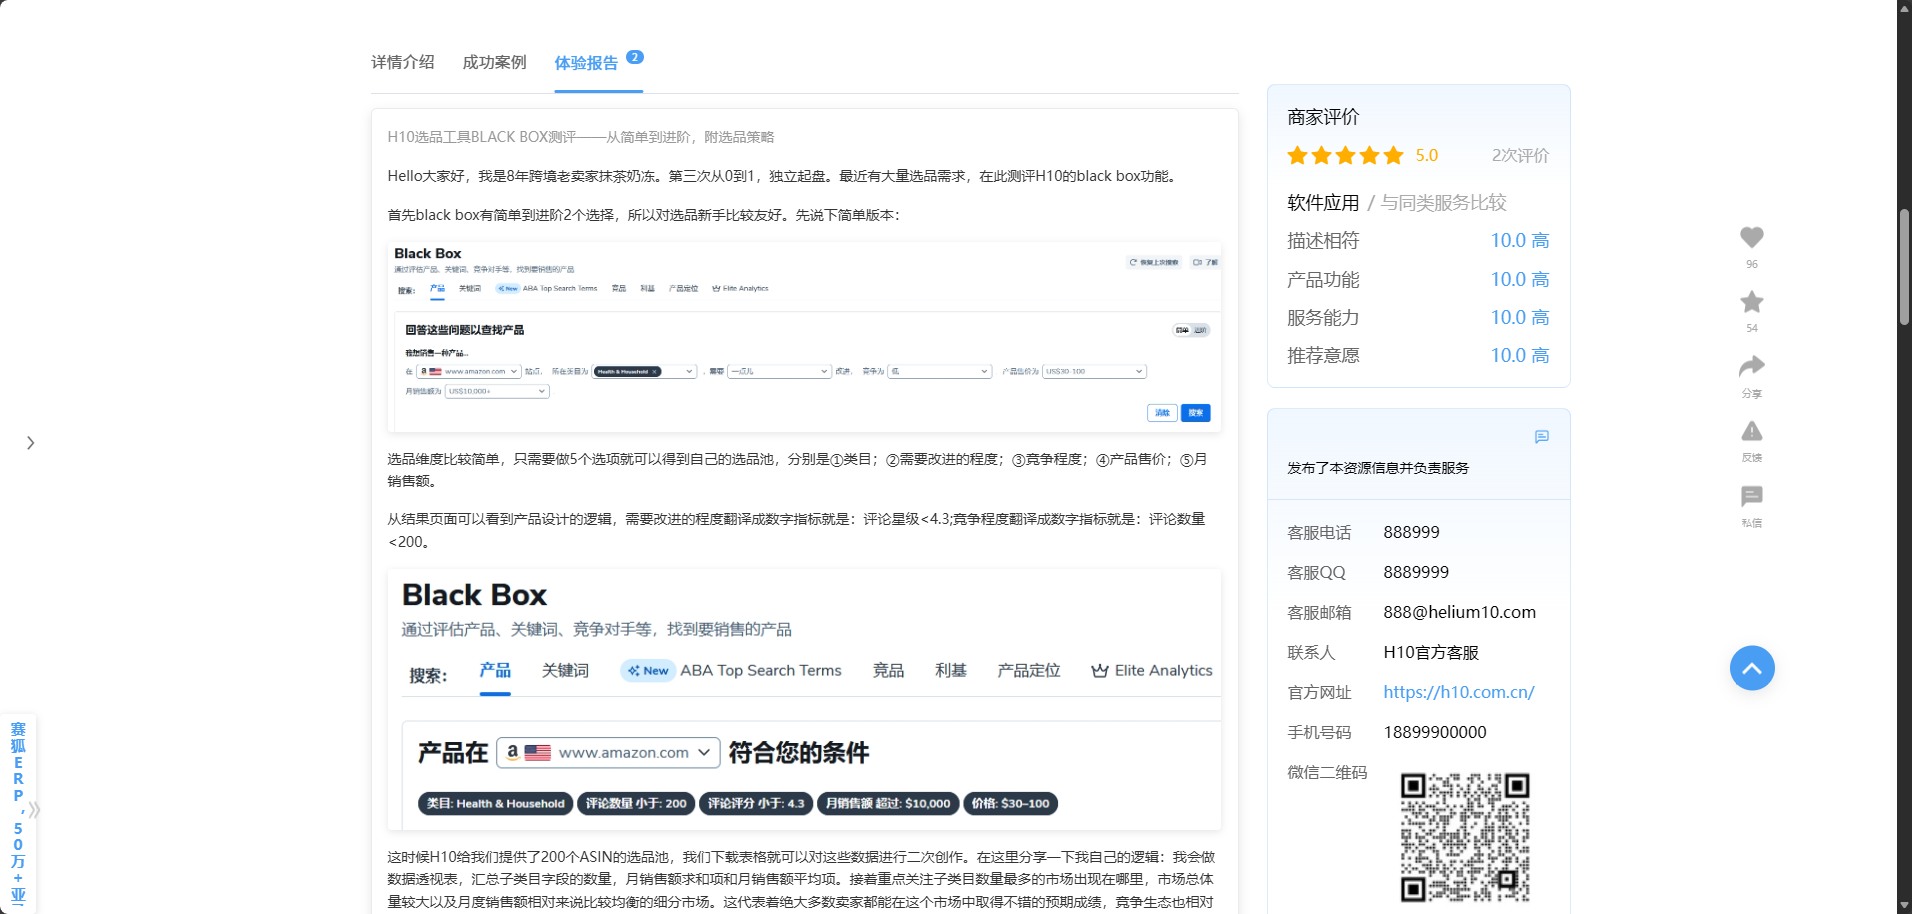Click the large Black Box results screenshot
The width and height of the screenshot is (1912, 914).
[x=804, y=699]
